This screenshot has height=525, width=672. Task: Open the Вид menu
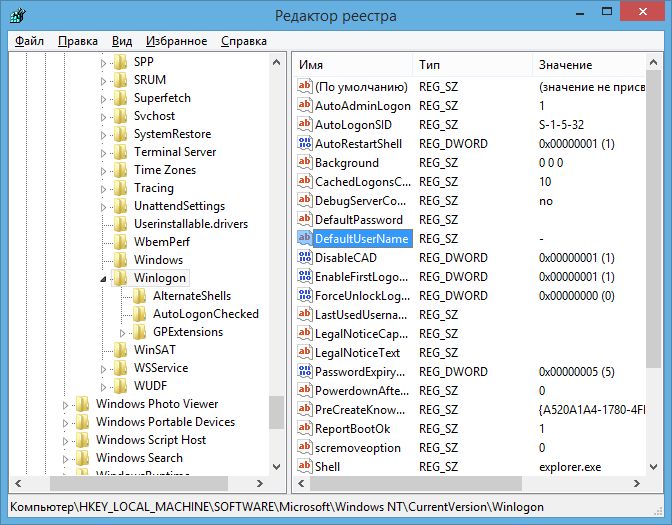(122, 41)
